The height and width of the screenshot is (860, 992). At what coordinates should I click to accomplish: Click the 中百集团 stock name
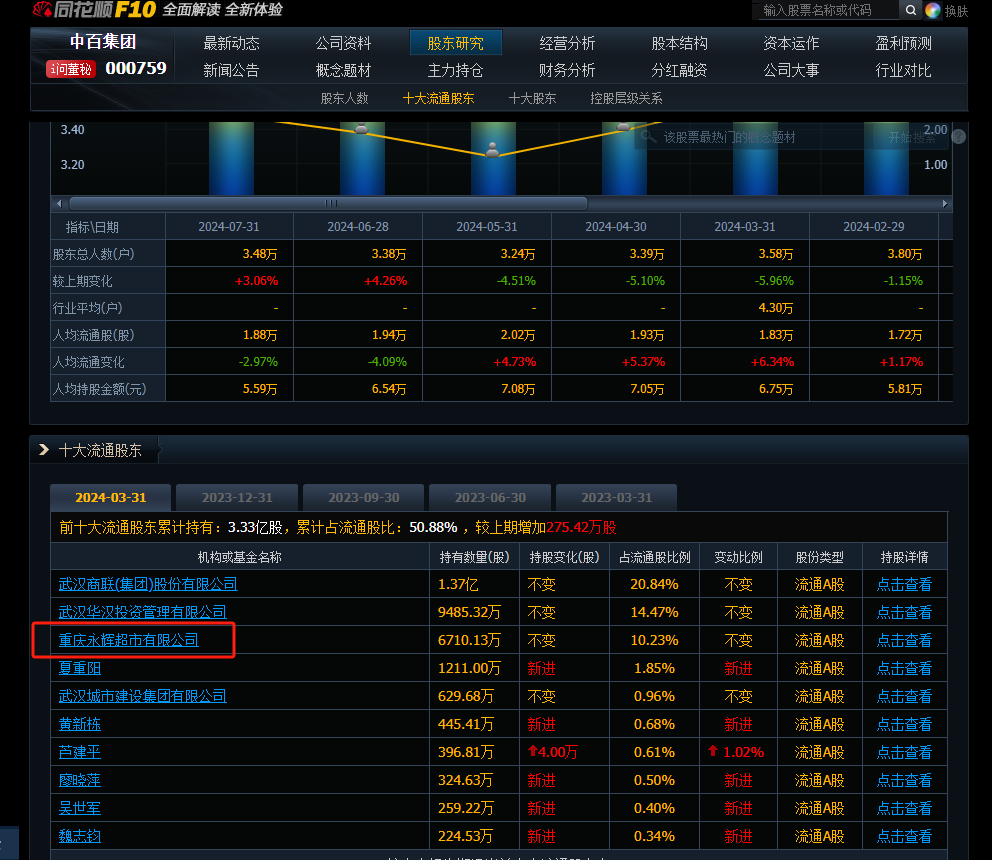[102, 41]
